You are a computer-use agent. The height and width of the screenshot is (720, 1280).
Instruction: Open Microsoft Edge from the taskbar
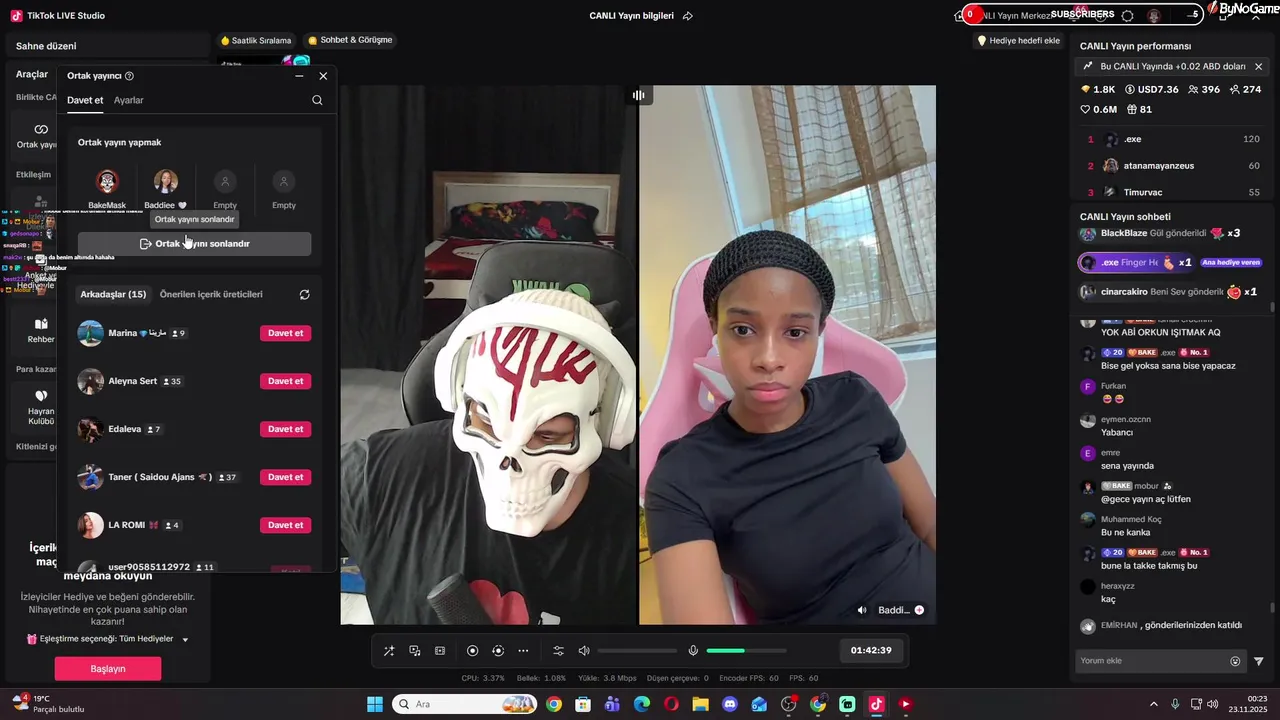pyautogui.click(x=642, y=704)
